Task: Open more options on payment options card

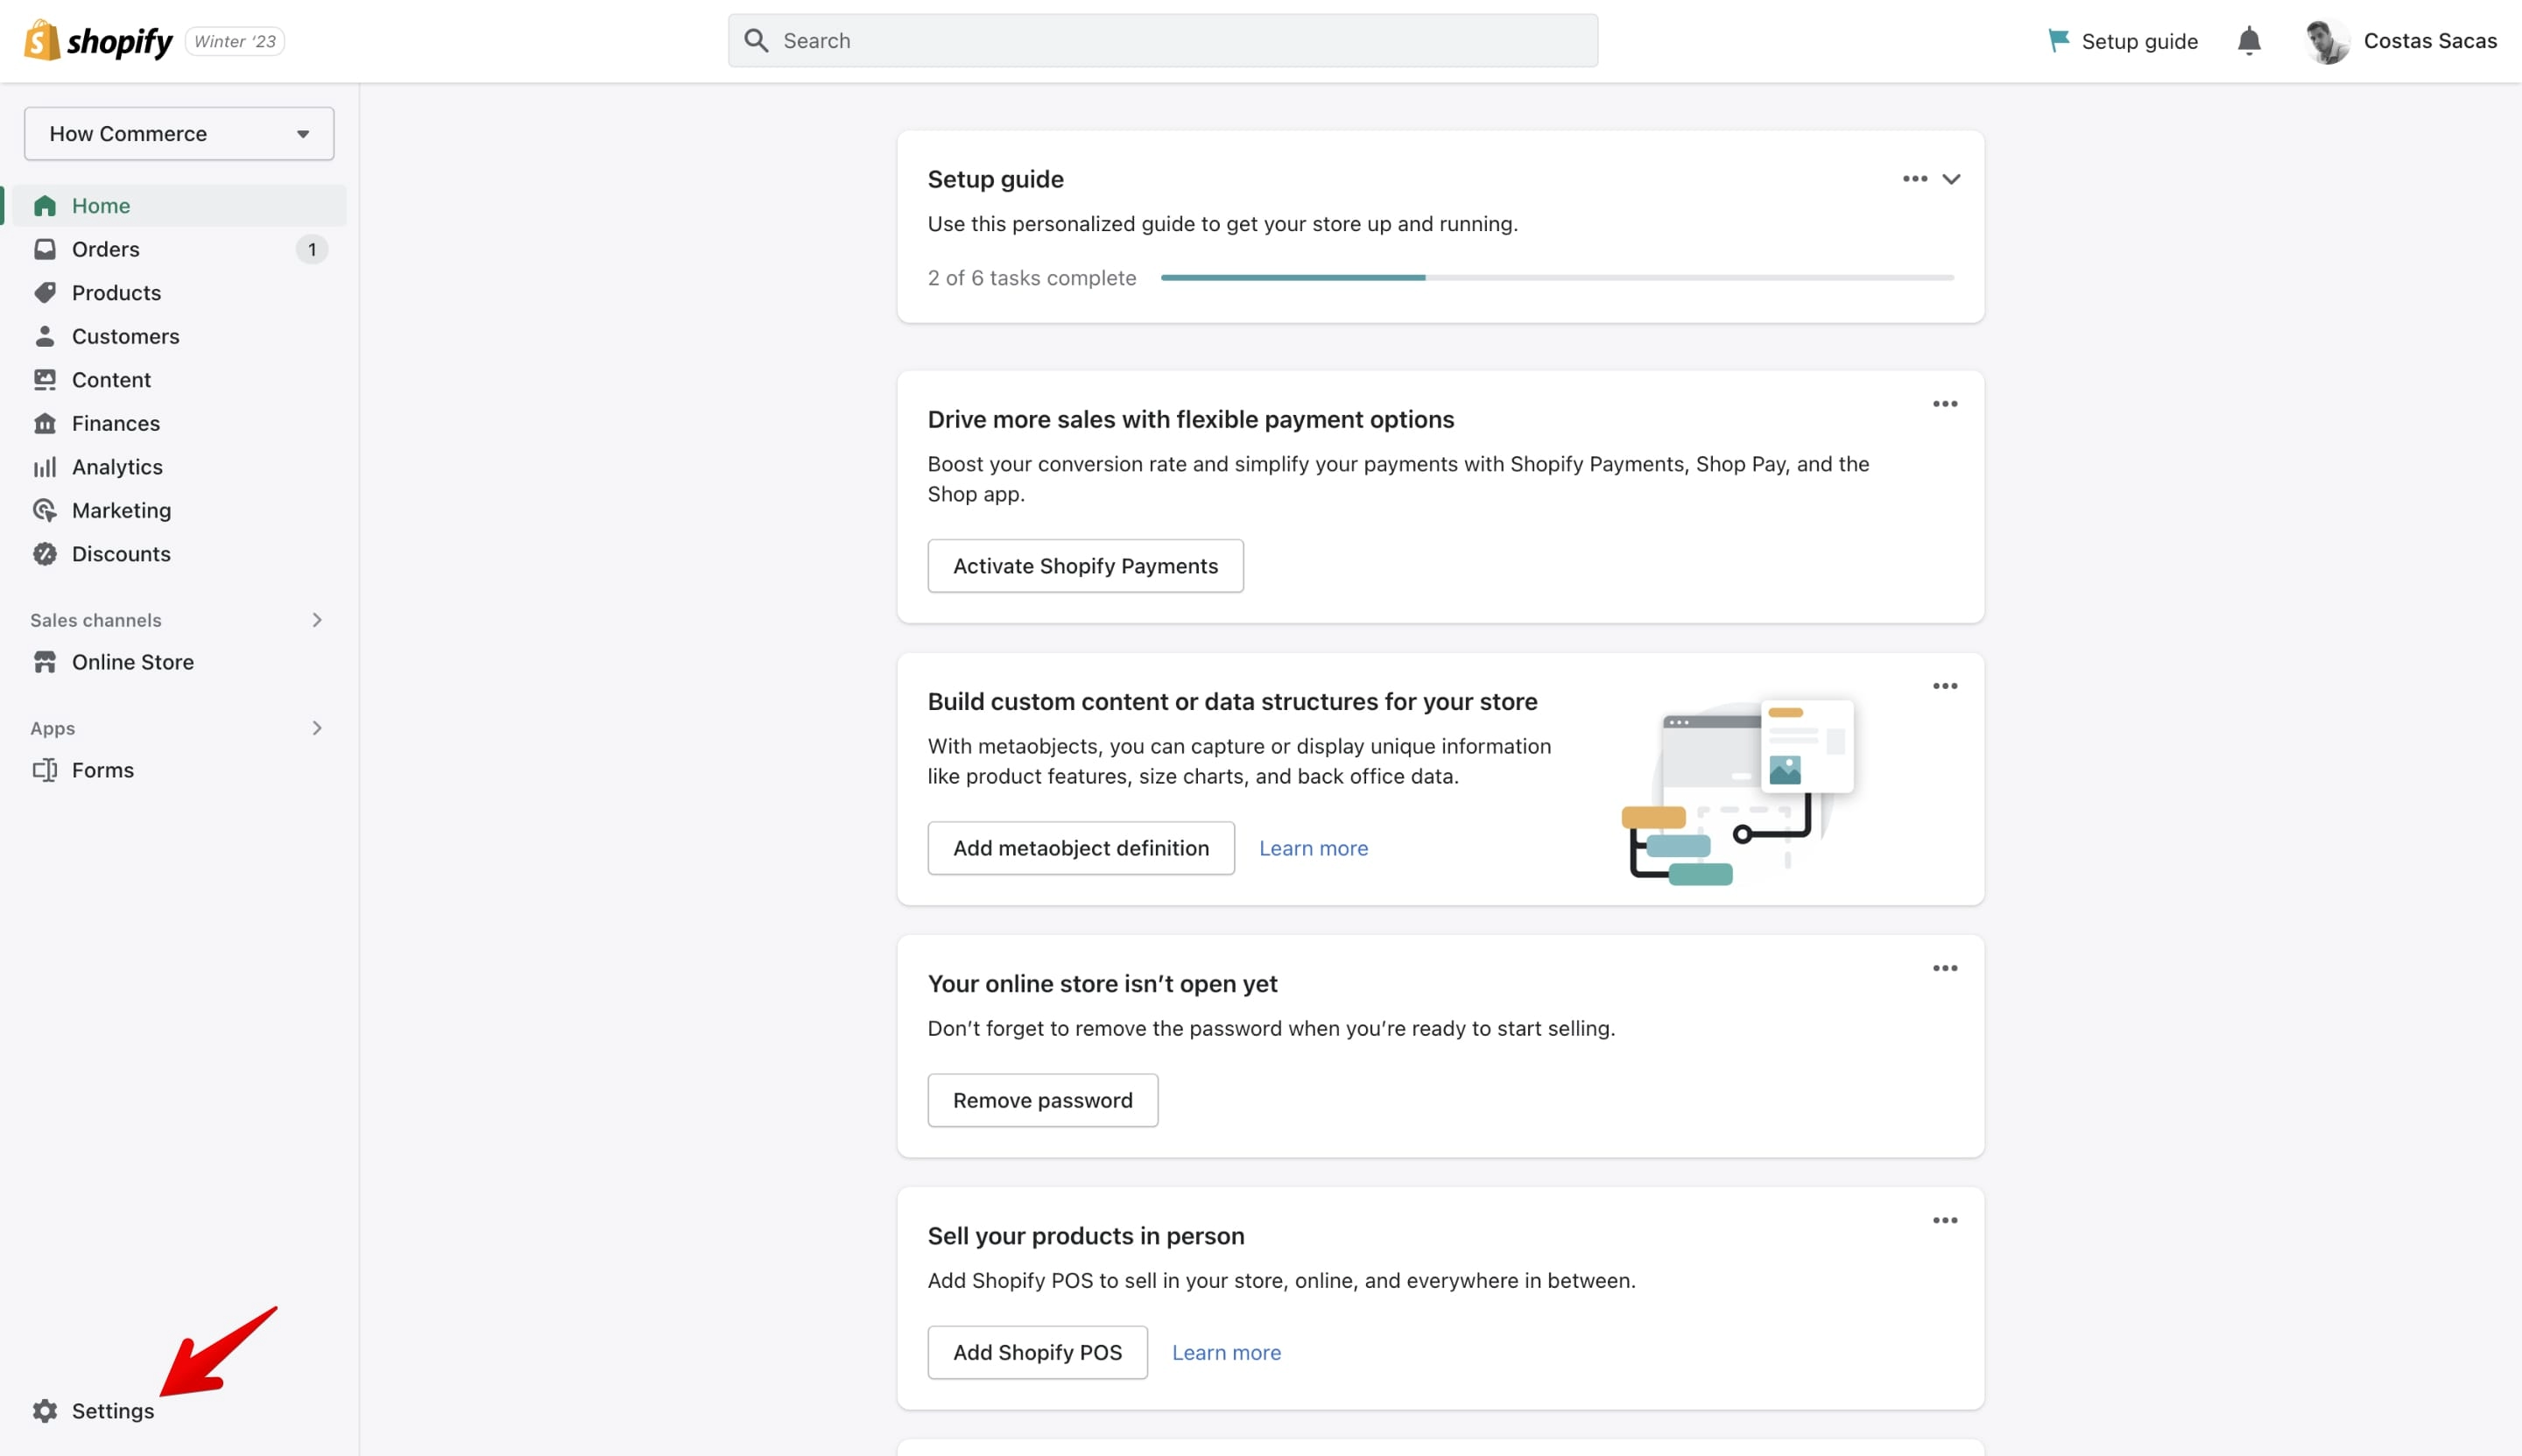Action: 1945,404
